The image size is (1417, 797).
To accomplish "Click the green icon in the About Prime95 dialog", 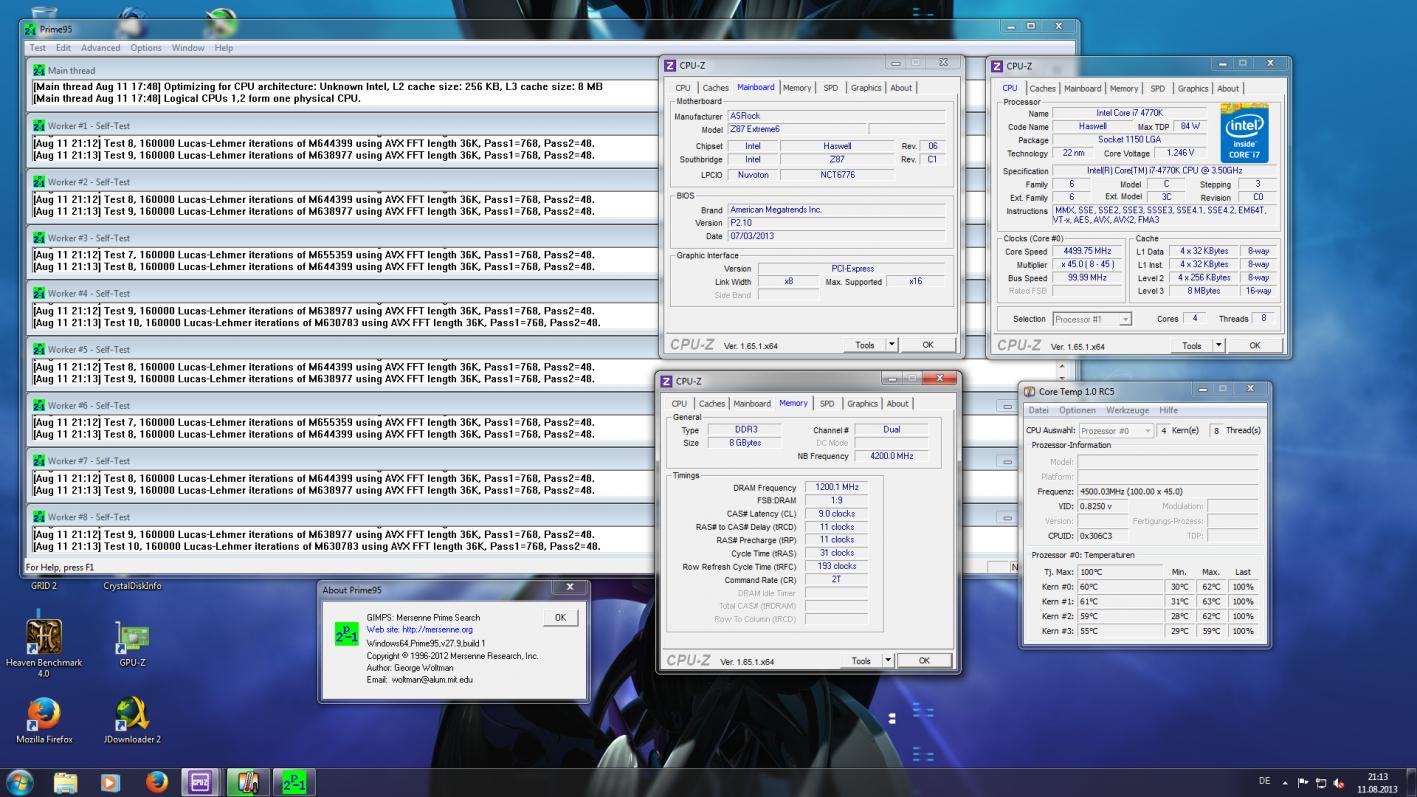I will (347, 634).
